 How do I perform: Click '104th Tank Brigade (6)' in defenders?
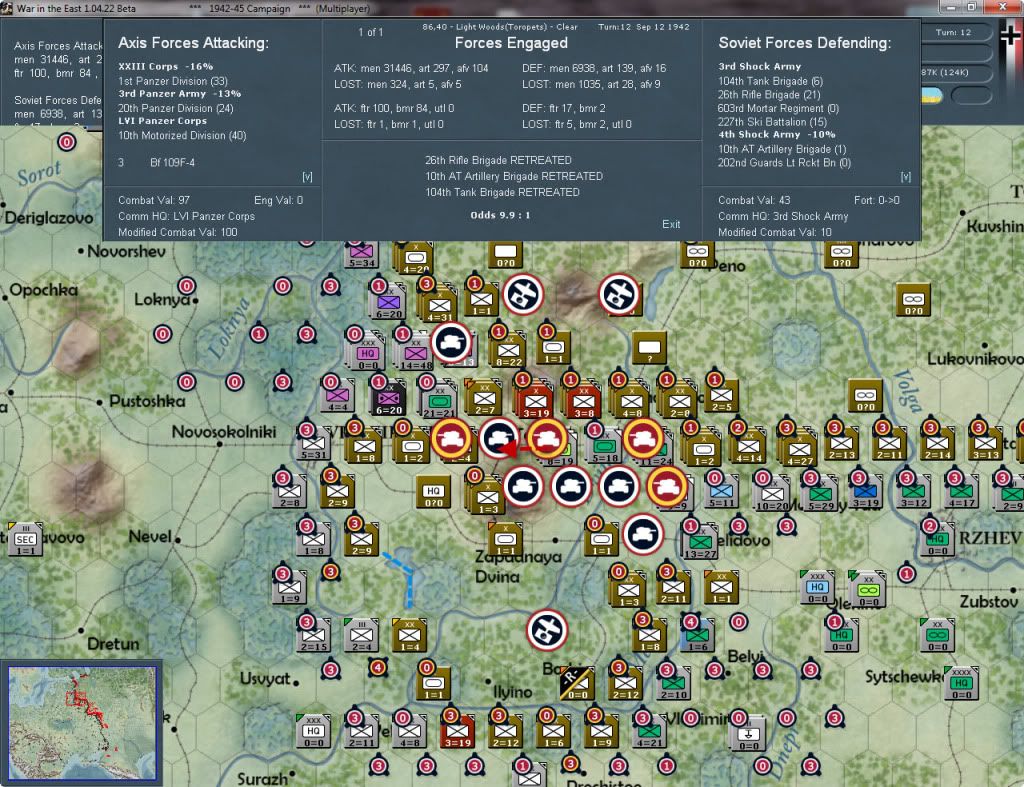[770, 81]
